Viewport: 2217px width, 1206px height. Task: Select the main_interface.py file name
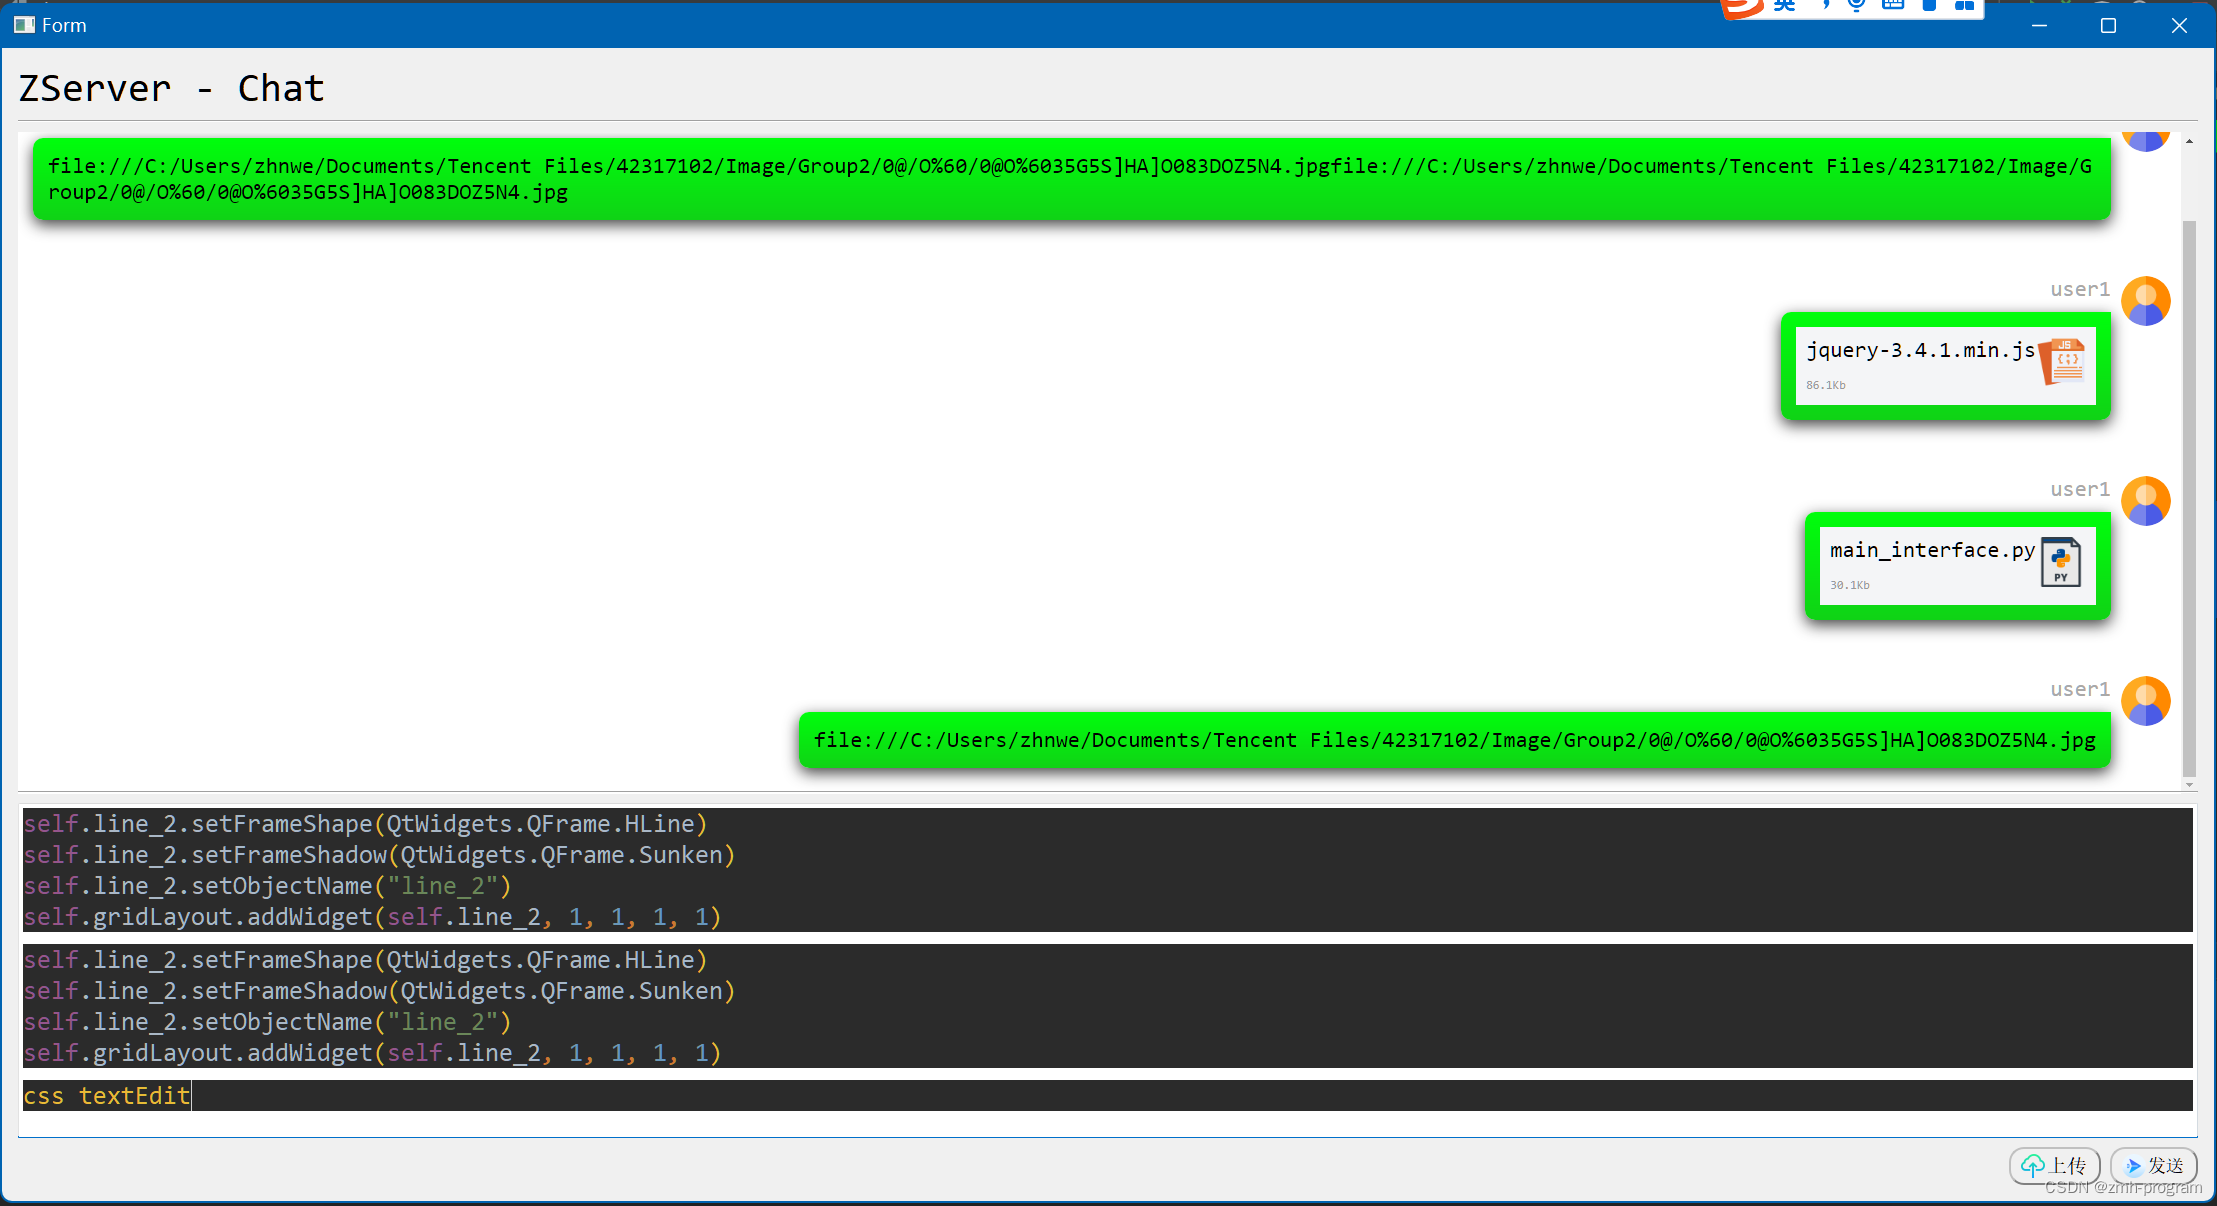[1932, 550]
